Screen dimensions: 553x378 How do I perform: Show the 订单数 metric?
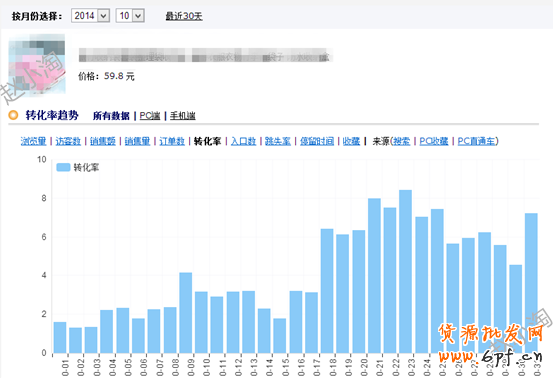pos(172,141)
